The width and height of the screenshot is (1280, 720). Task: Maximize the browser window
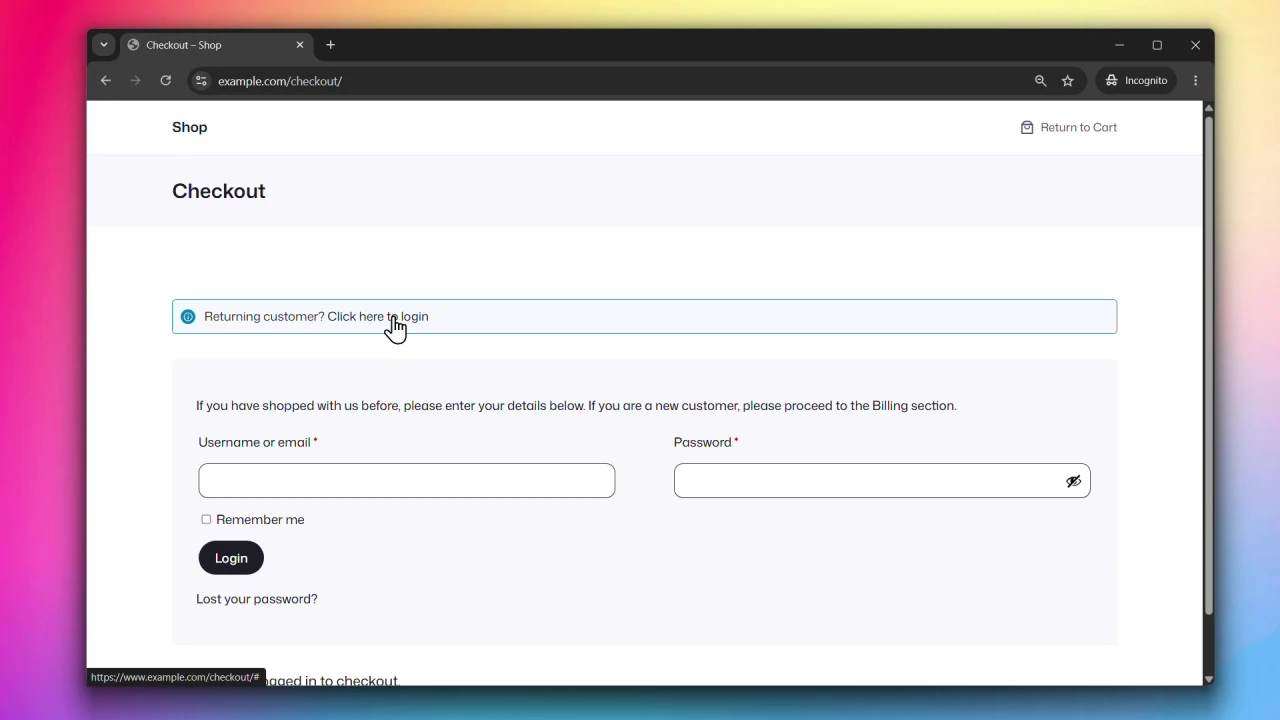pos(1158,45)
